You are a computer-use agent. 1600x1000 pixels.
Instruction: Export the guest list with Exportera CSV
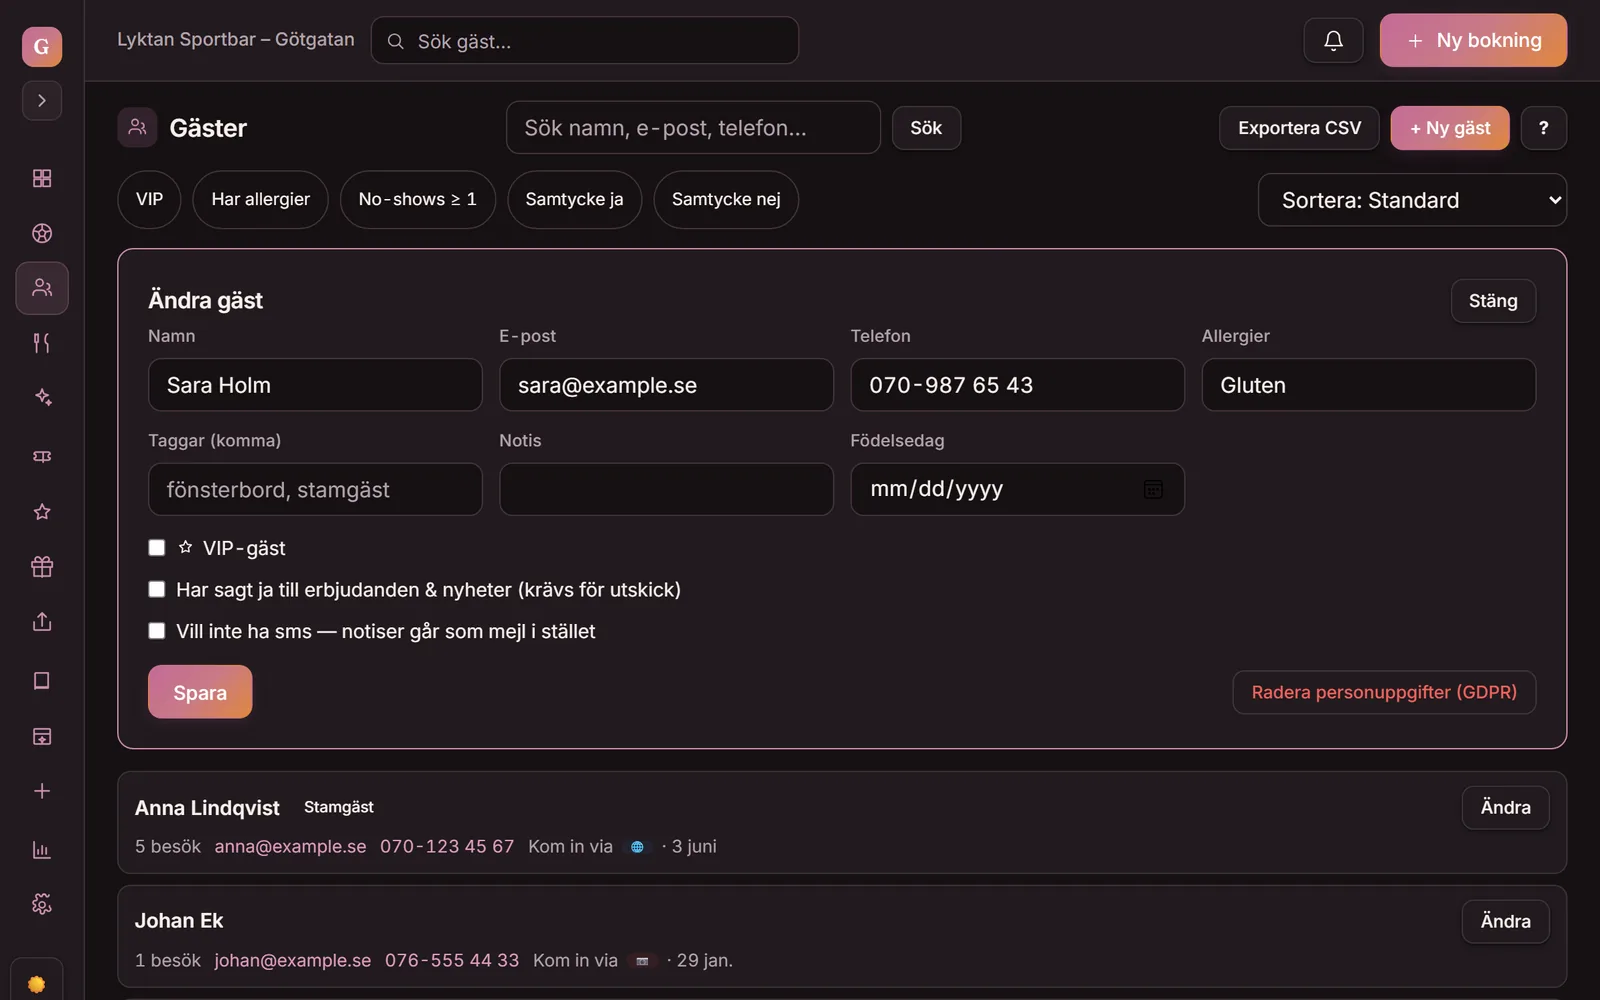1299,128
